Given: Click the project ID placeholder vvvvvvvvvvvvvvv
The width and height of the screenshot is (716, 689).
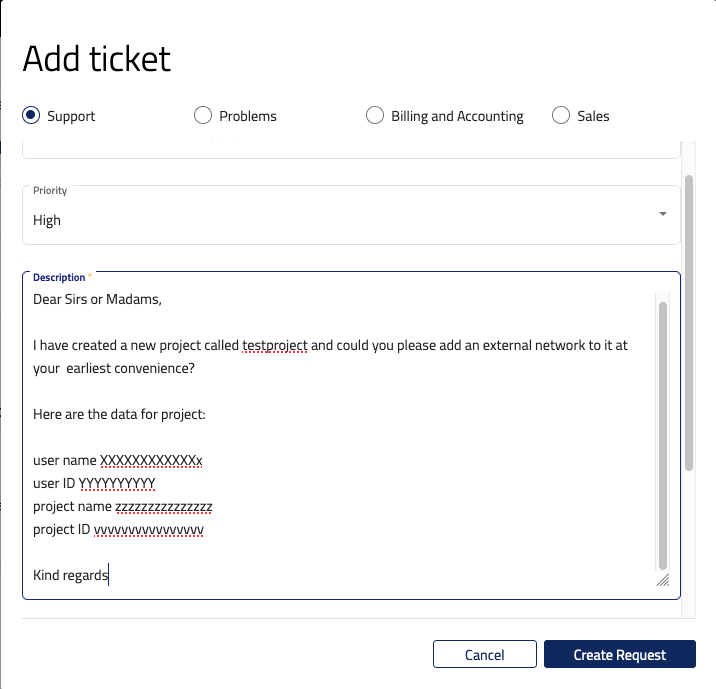Looking at the screenshot, I should pyautogui.click(x=149, y=530).
